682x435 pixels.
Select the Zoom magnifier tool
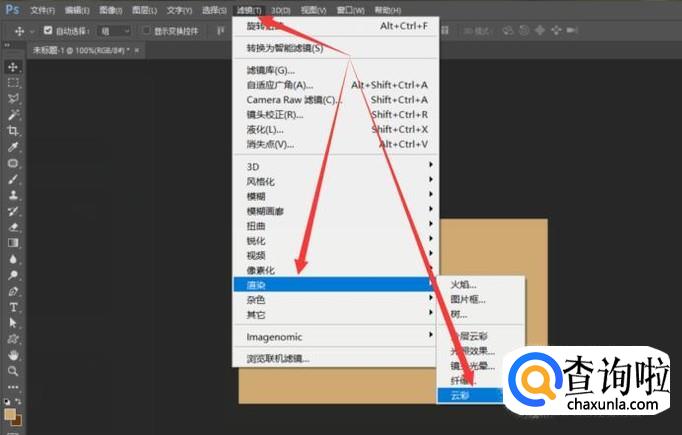(13, 371)
